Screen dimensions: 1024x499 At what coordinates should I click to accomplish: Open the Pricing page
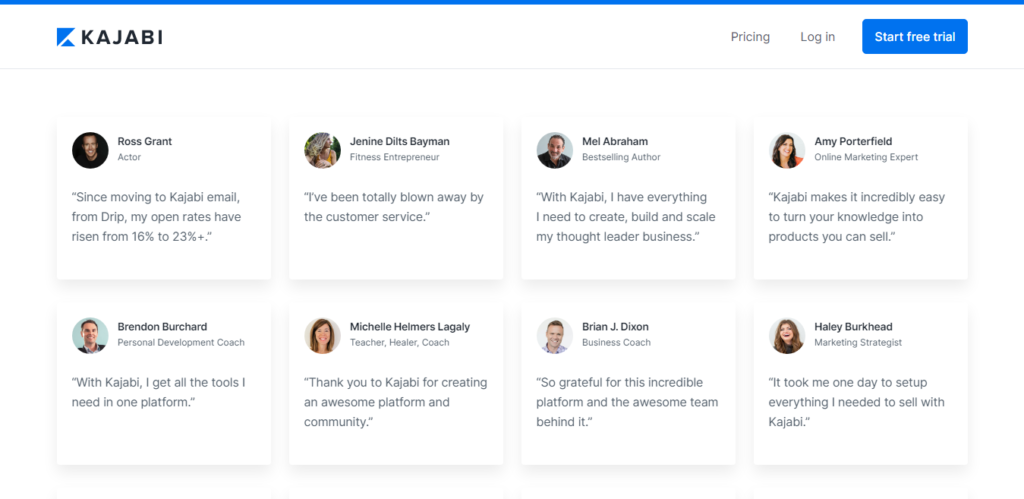pyautogui.click(x=750, y=37)
